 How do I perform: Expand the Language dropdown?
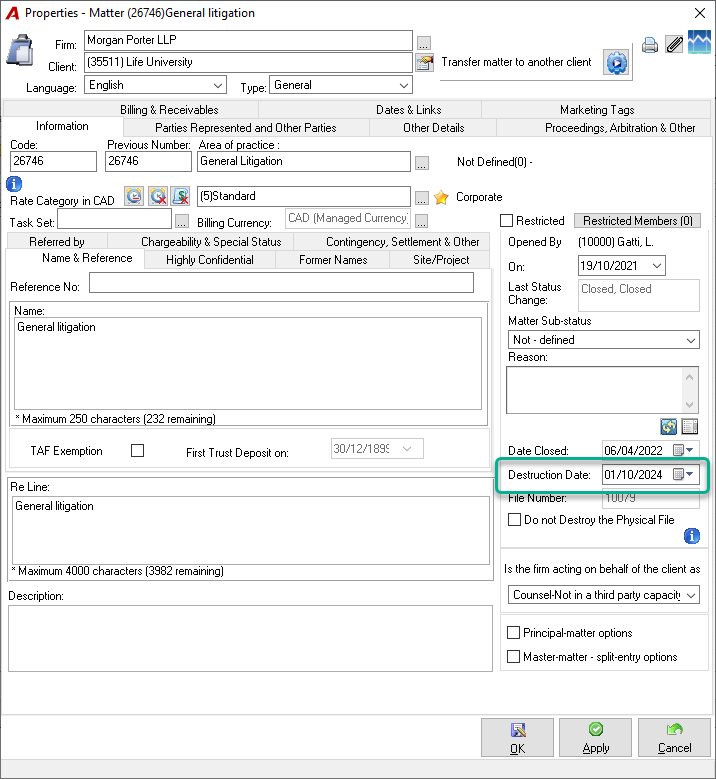[218, 85]
